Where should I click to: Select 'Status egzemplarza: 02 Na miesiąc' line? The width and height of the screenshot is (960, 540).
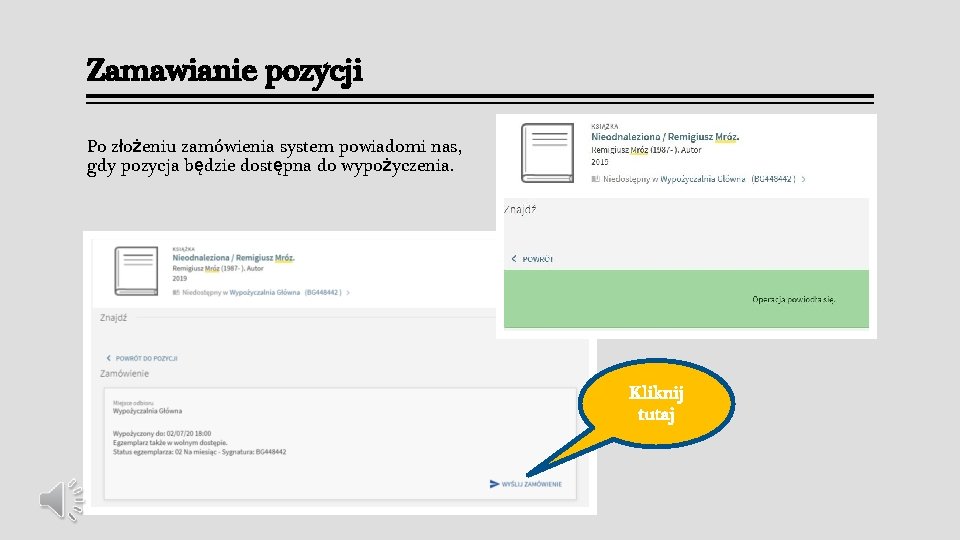pyautogui.click(x=163, y=452)
